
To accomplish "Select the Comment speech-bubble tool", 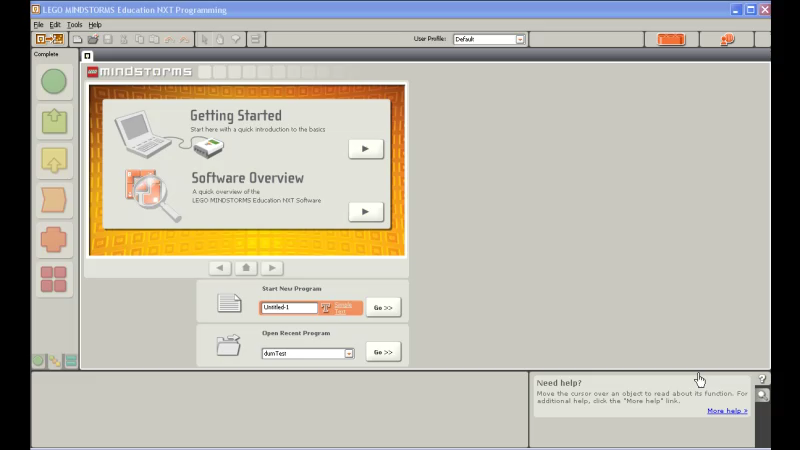I will [x=236, y=39].
